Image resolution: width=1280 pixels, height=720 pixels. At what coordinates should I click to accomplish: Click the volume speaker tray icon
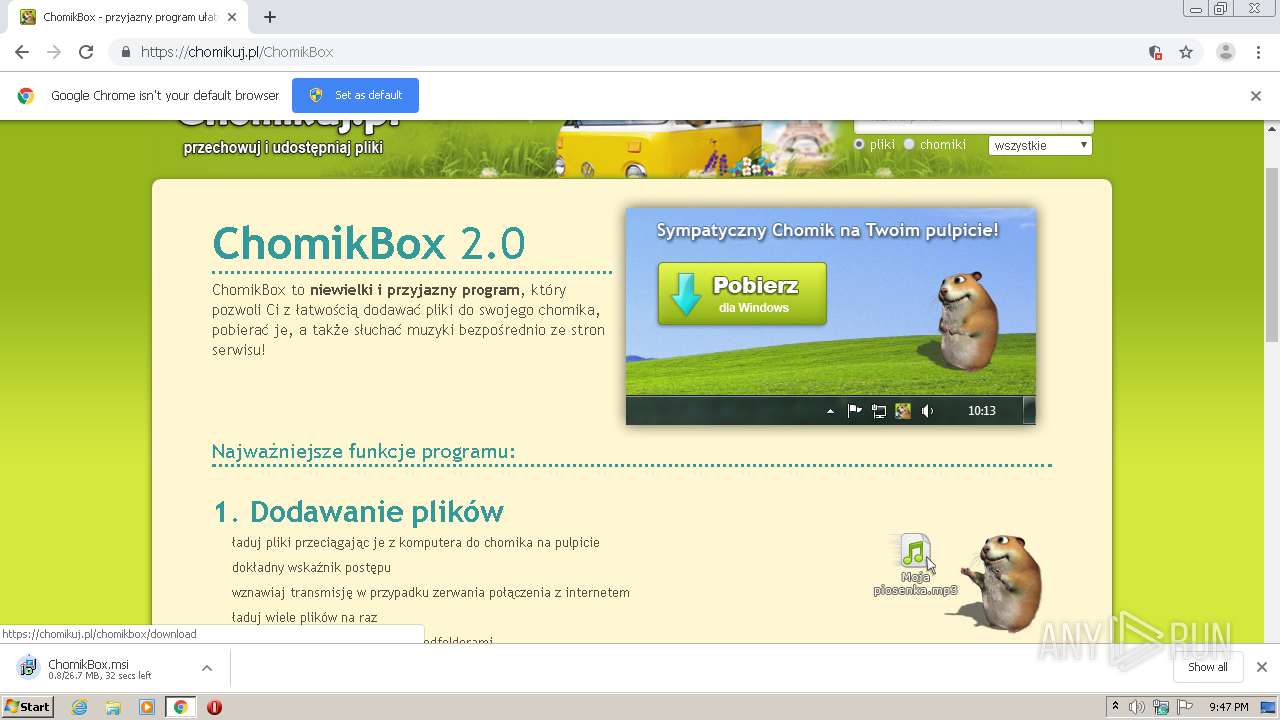click(1137, 707)
